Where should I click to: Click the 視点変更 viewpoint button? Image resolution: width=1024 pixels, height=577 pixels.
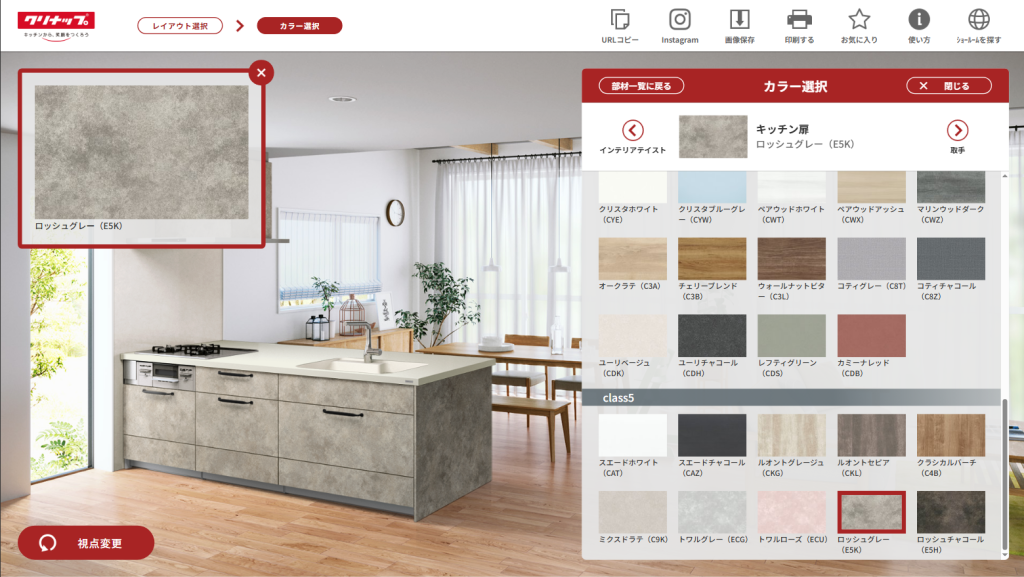point(86,543)
